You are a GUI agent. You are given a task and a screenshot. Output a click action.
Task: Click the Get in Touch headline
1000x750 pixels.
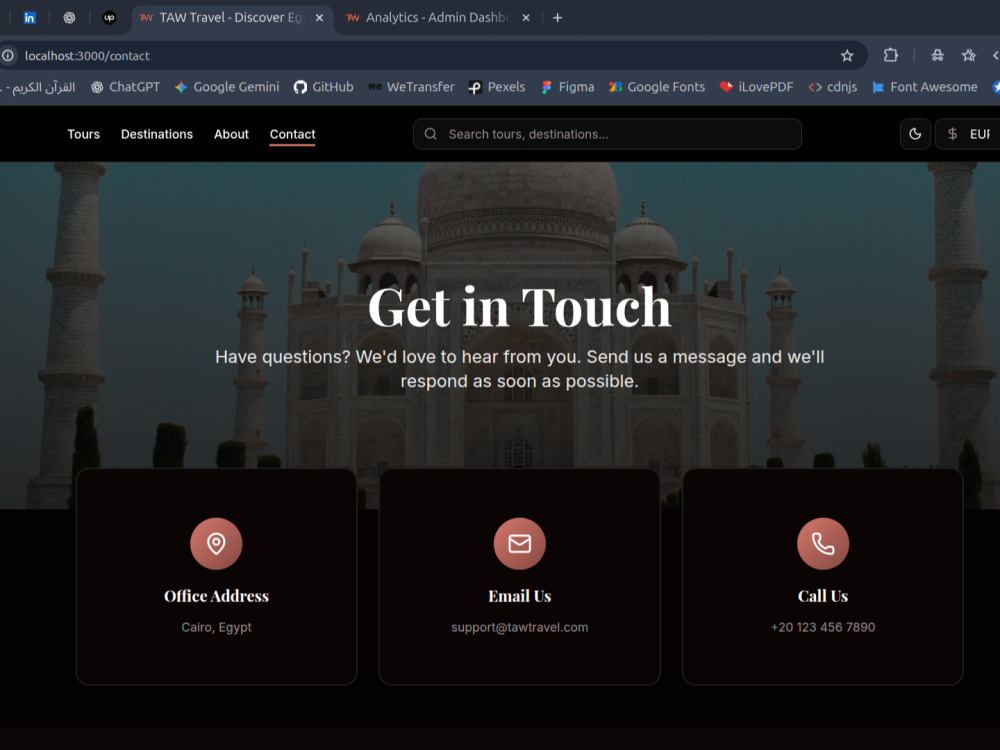[520, 307]
